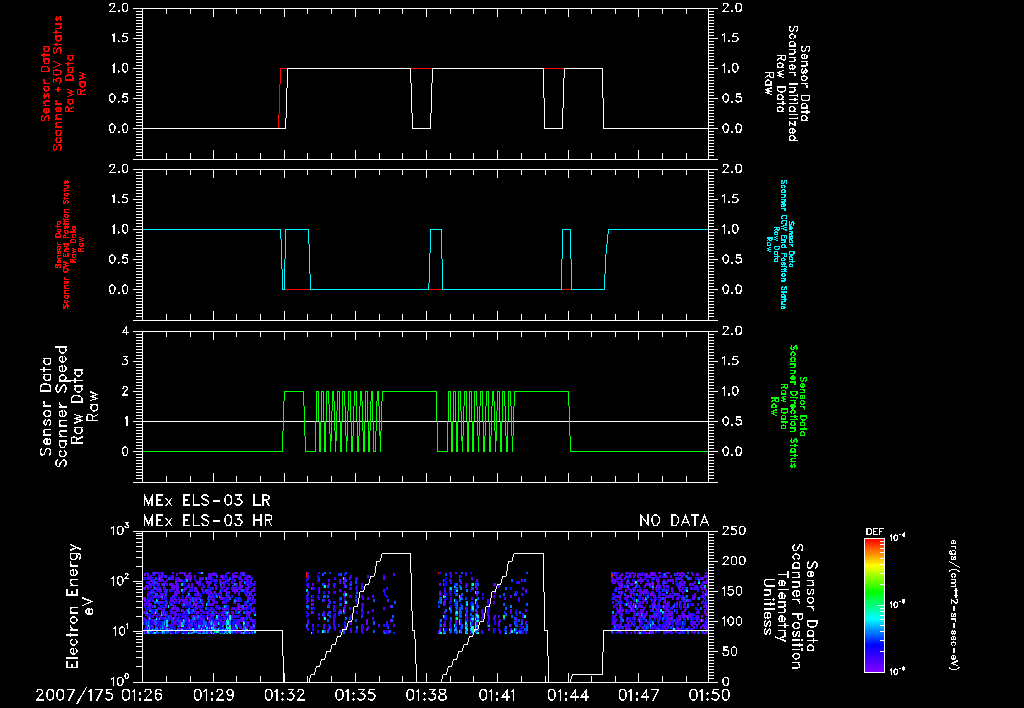The height and width of the screenshot is (708, 1024).
Task: Click the 4 tick on Scanner Speed axis
Action: [x=125, y=331]
